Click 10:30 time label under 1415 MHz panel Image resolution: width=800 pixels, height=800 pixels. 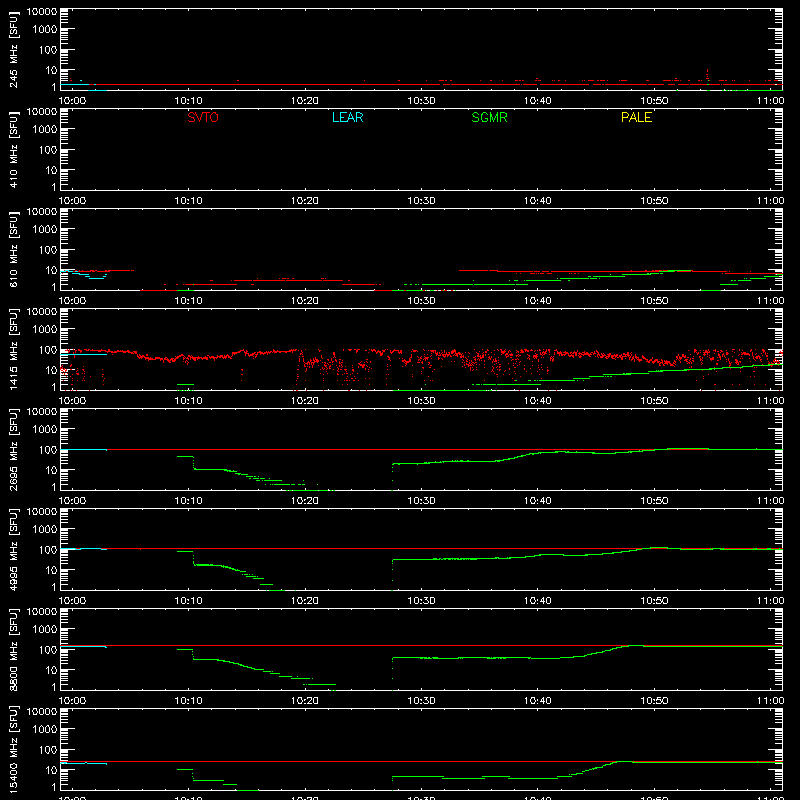(421, 401)
